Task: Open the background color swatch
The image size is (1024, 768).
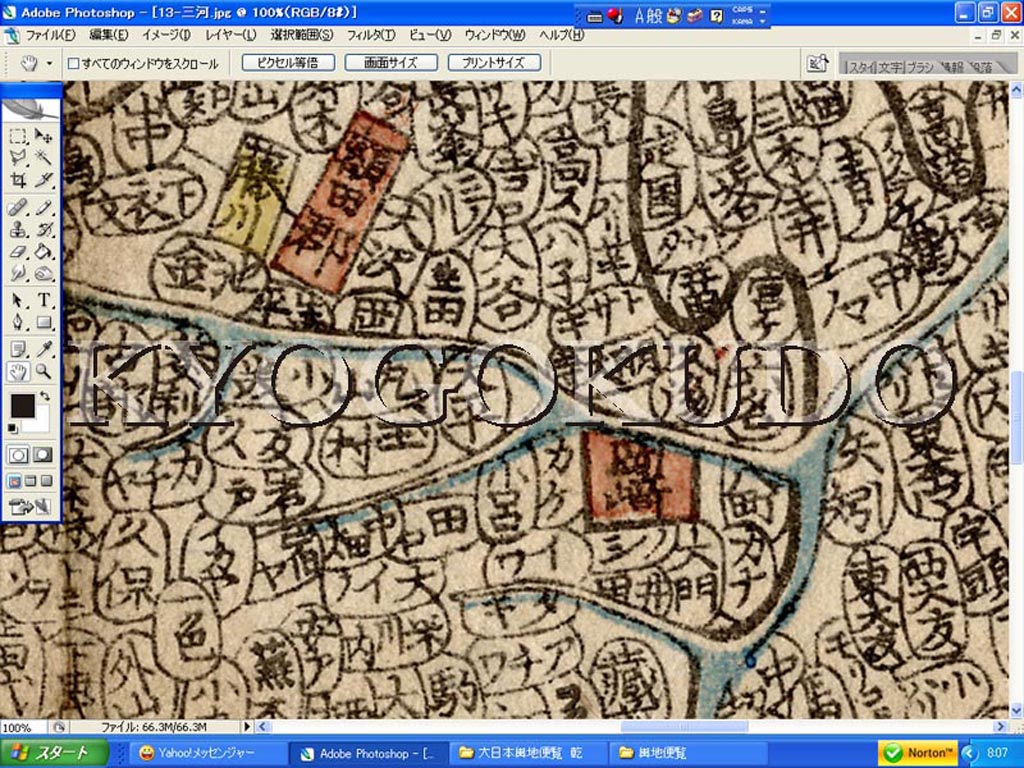Action: pos(41,423)
